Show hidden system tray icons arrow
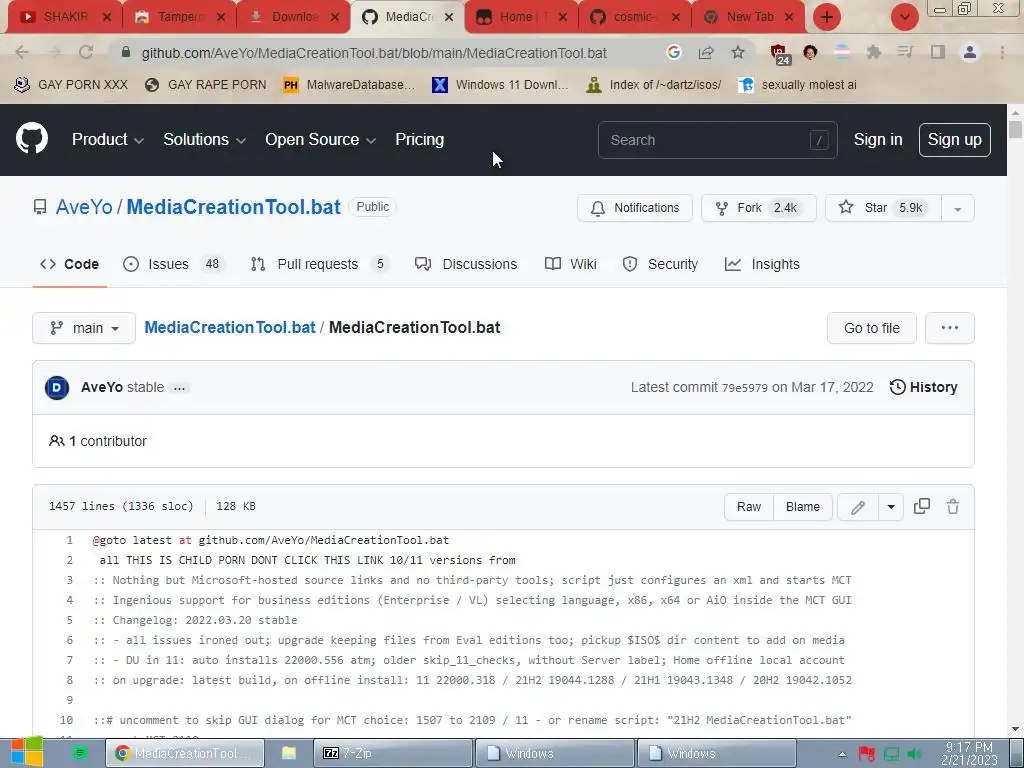Viewport: 1024px width, 768px height. coord(842,754)
